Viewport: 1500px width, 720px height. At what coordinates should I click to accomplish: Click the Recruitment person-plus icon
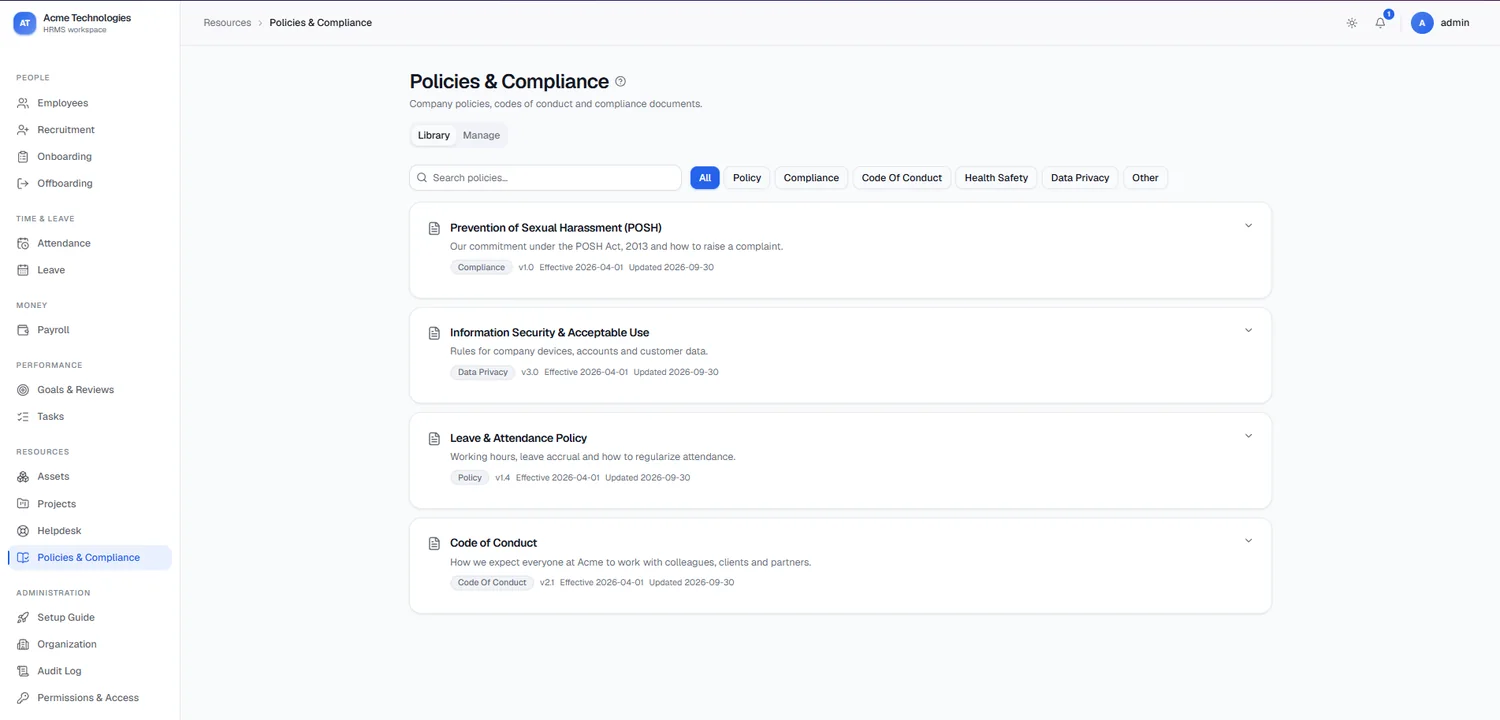point(23,130)
